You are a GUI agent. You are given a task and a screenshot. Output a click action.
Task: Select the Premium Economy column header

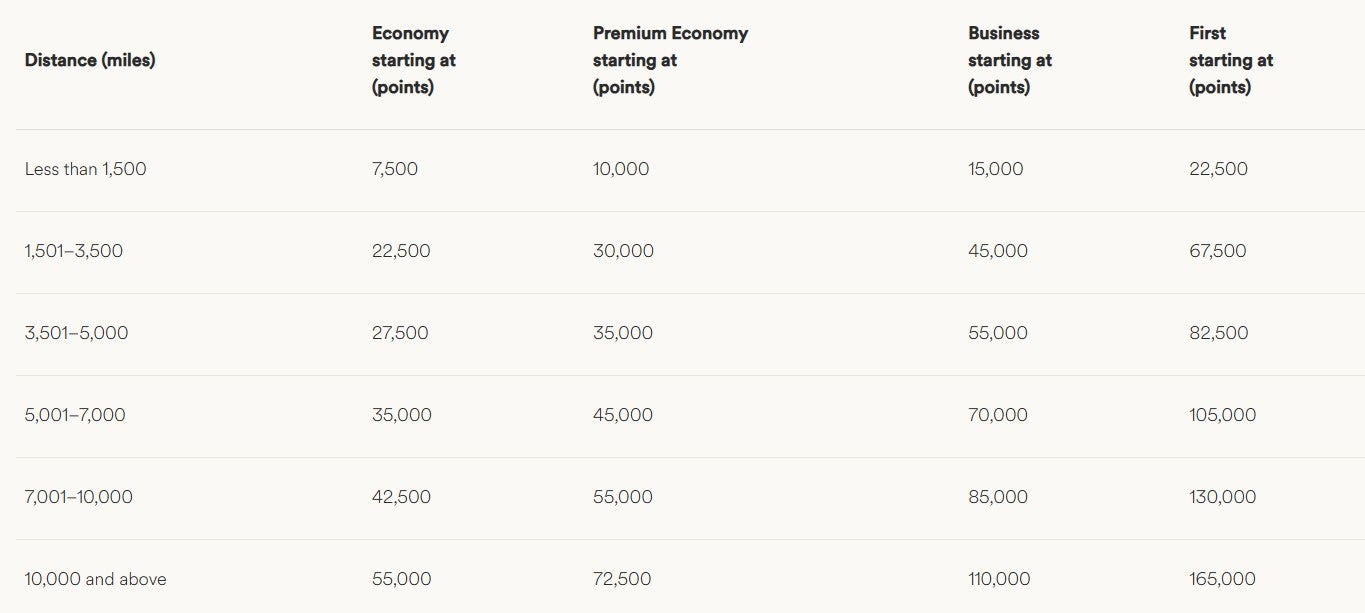pos(670,60)
